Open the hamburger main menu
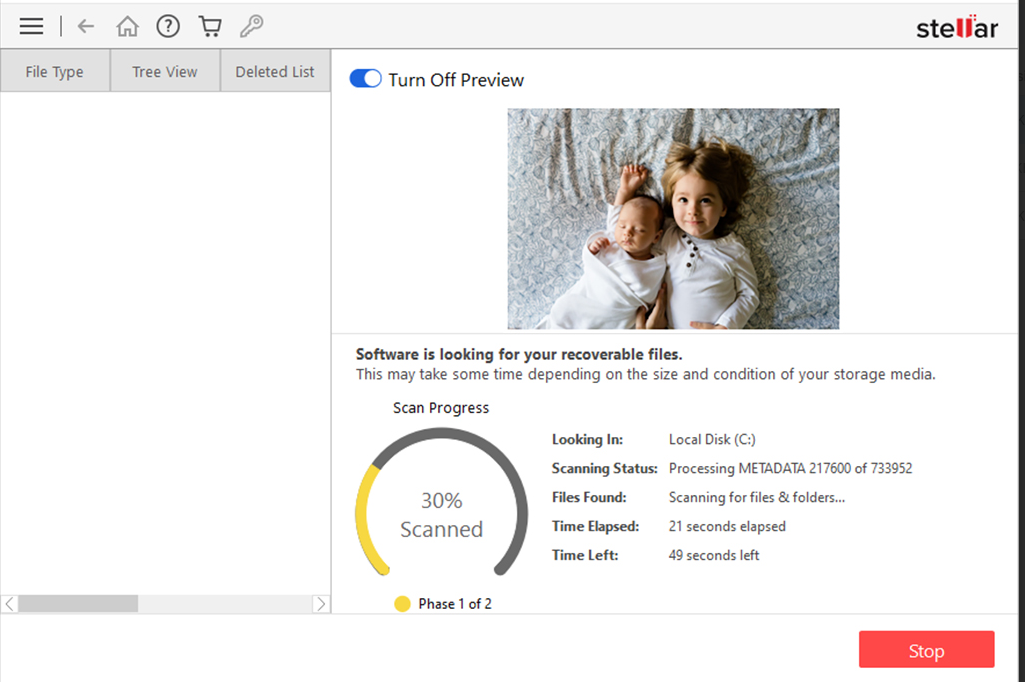This screenshot has width=1025, height=682. pyautogui.click(x=31, y=27)
